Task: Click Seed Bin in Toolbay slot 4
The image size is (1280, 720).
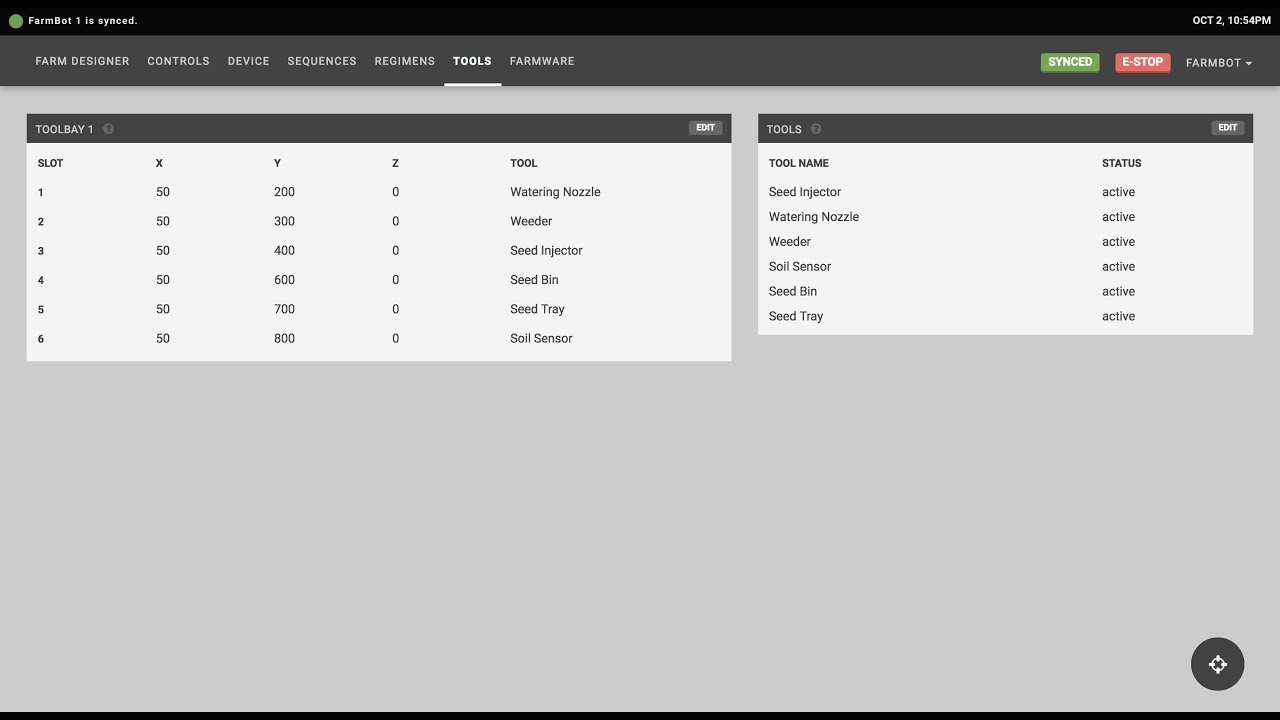Action: (x=534, y=280)
